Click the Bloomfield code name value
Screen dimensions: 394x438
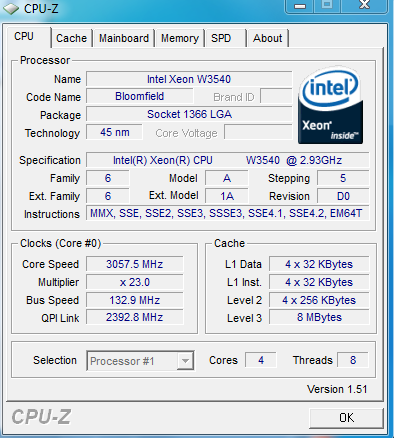(139, 96)
